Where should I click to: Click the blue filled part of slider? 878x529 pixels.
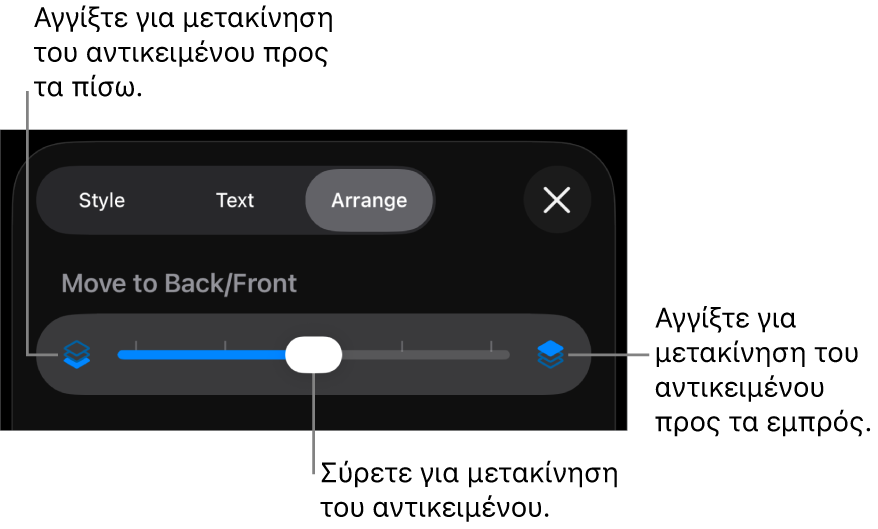pos(200,354)
